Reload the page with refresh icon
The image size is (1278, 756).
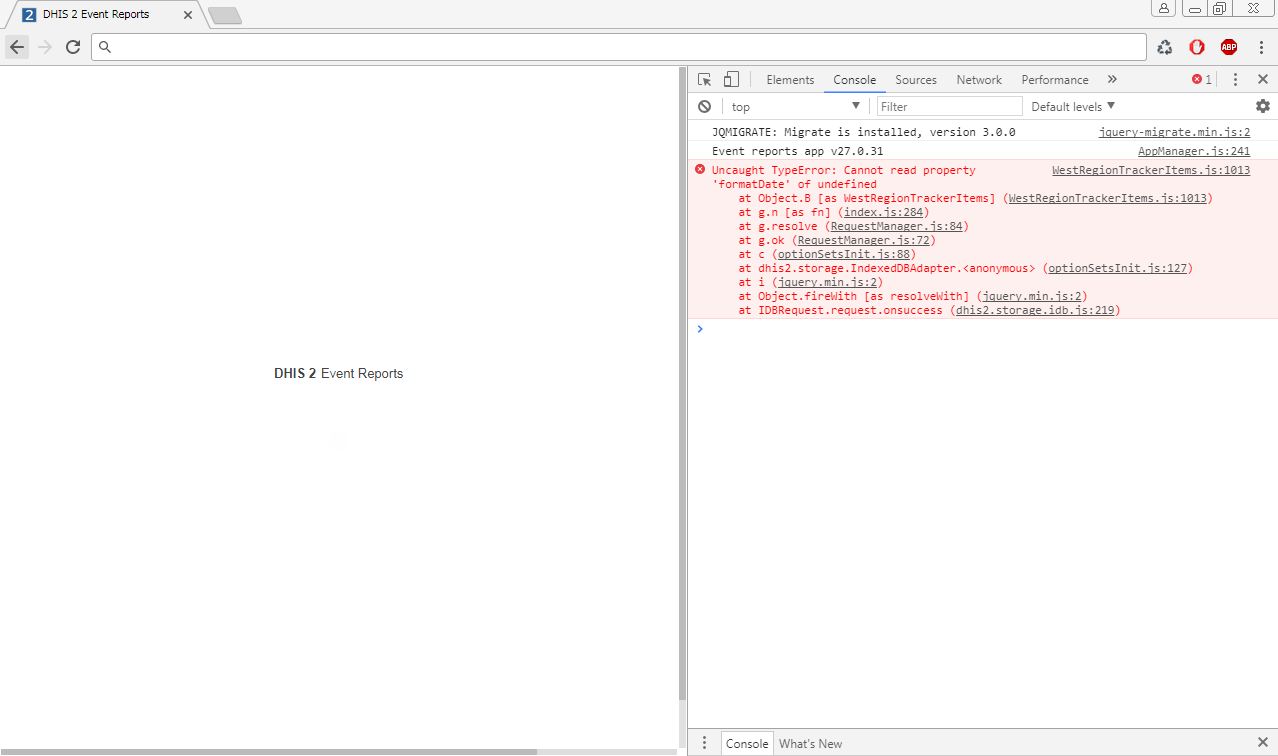[x=73, y=47]
